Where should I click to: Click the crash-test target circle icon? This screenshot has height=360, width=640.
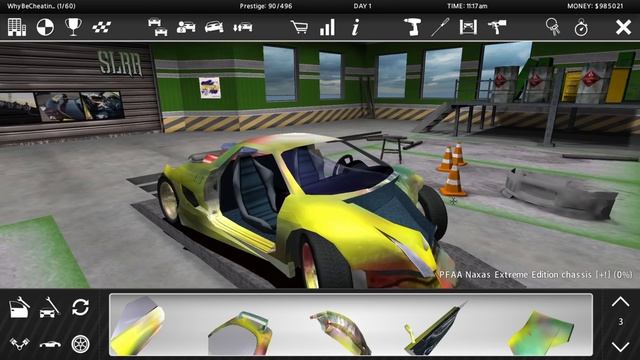click(45, 27)
